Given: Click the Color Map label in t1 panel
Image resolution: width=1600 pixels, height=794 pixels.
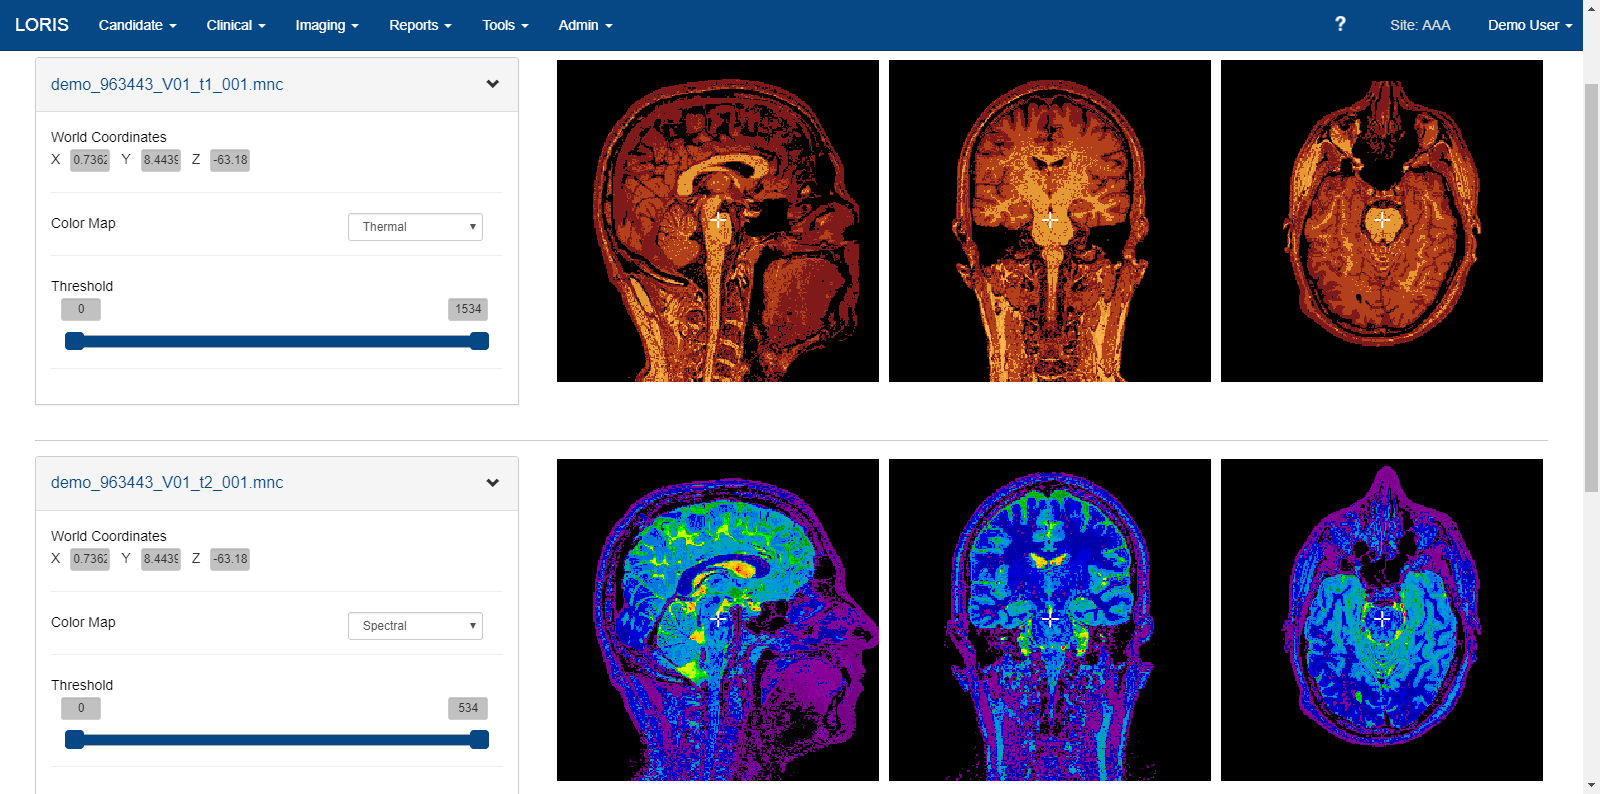Looking at the screenshot, I should pyautogui.click(x=83, y=223).
